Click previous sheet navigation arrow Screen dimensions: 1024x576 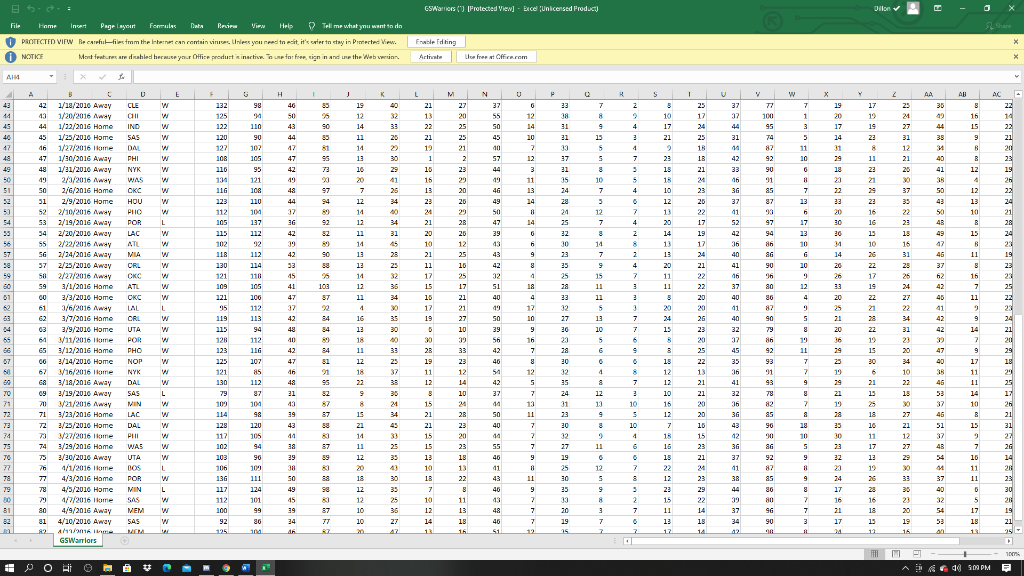pyautogui.click(x=15, y=541)
